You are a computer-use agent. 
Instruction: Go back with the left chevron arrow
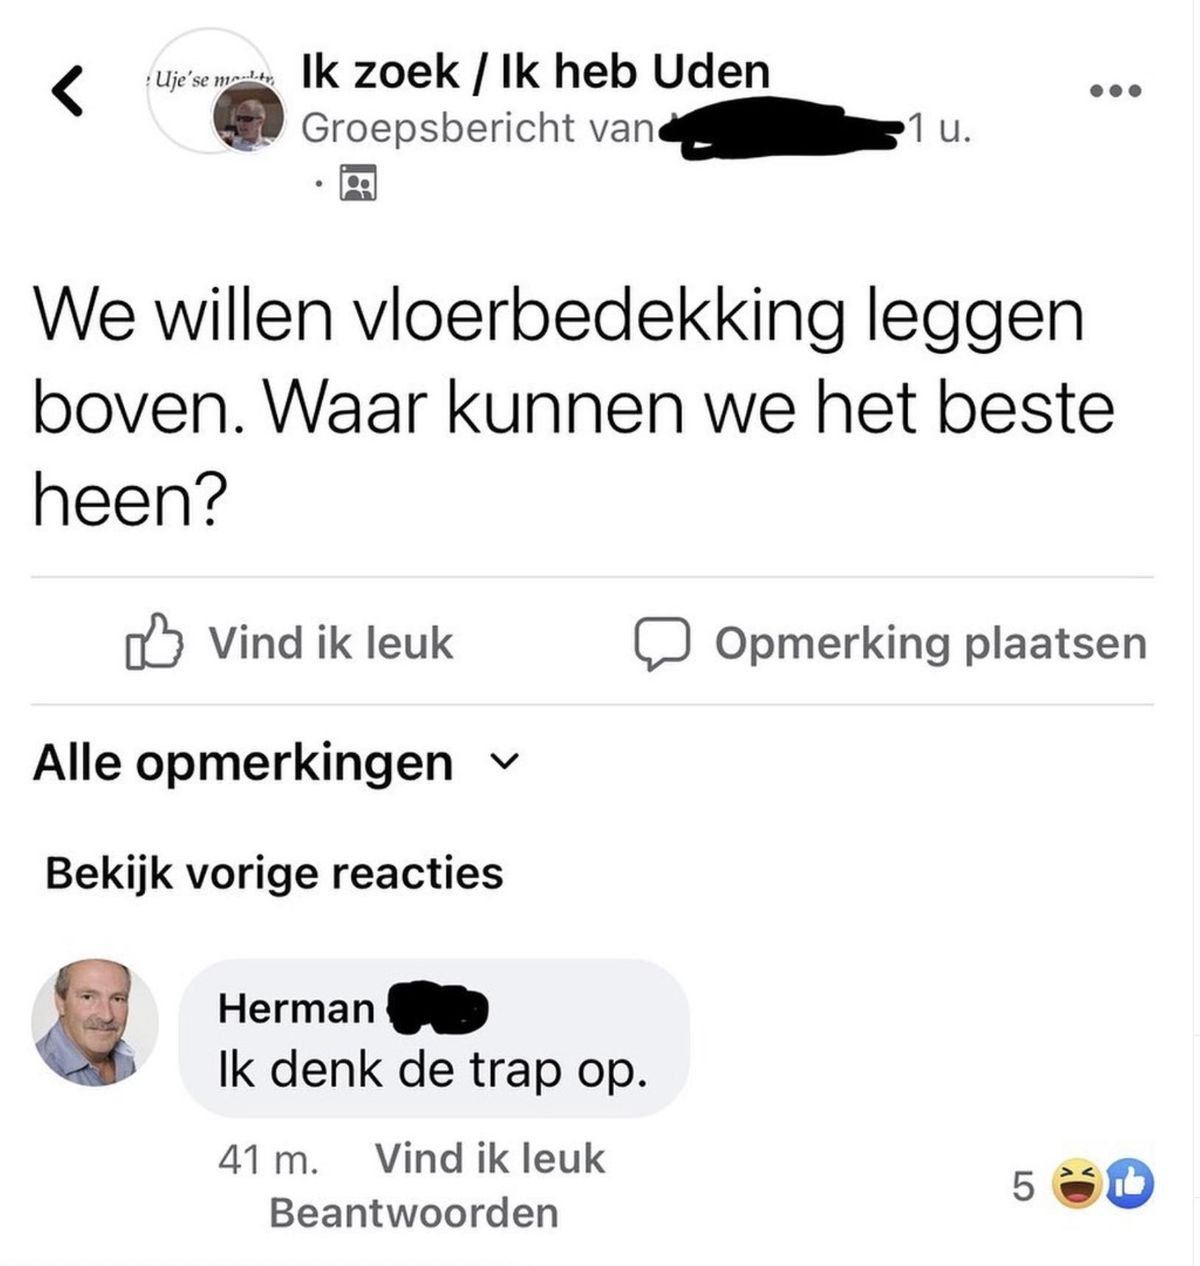click(66, 91)
